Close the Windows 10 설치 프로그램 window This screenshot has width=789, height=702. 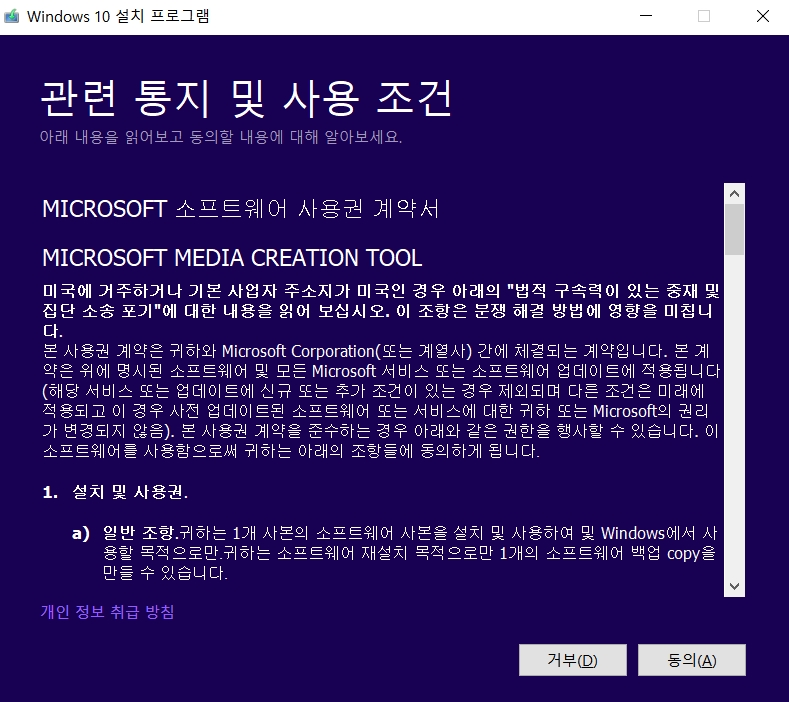(762, 16)
